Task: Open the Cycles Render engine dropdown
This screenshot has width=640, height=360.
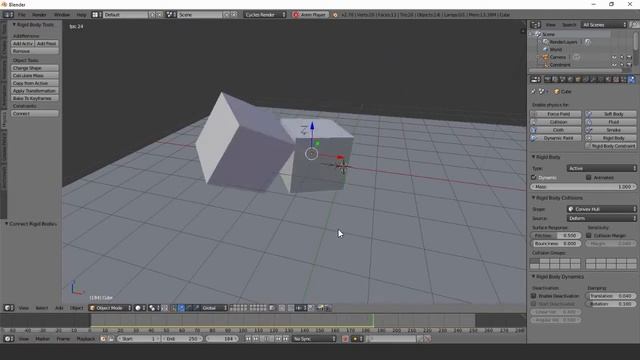Action: (x=265, y=15)
